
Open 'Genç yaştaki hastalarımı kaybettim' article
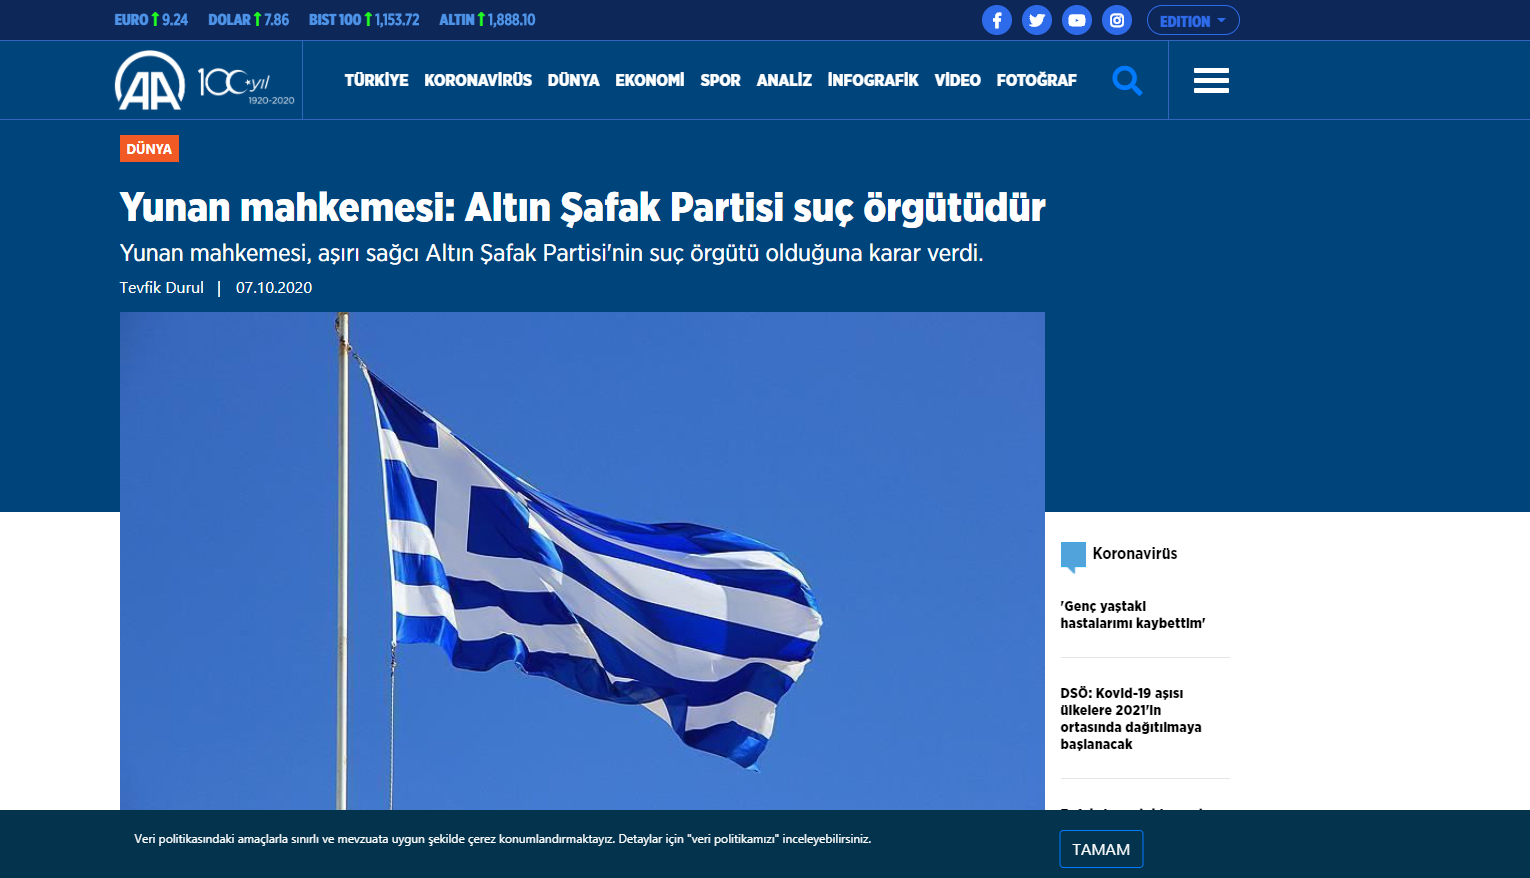click(1132, 615)
